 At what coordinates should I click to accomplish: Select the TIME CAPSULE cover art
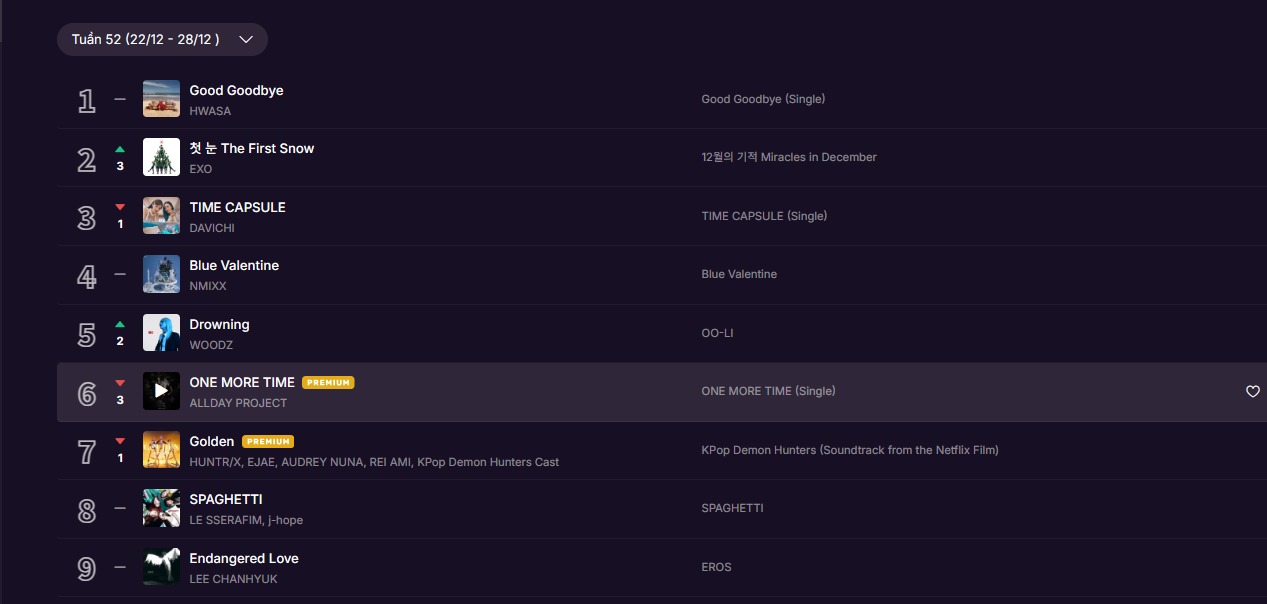[161, 216]
